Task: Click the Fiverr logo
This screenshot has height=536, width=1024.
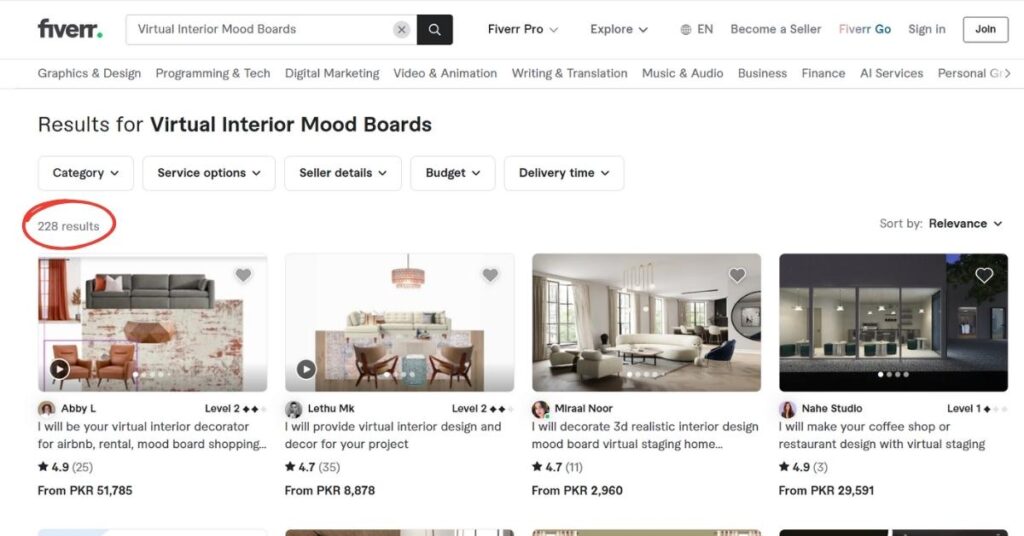Action: tap(70, 29)
